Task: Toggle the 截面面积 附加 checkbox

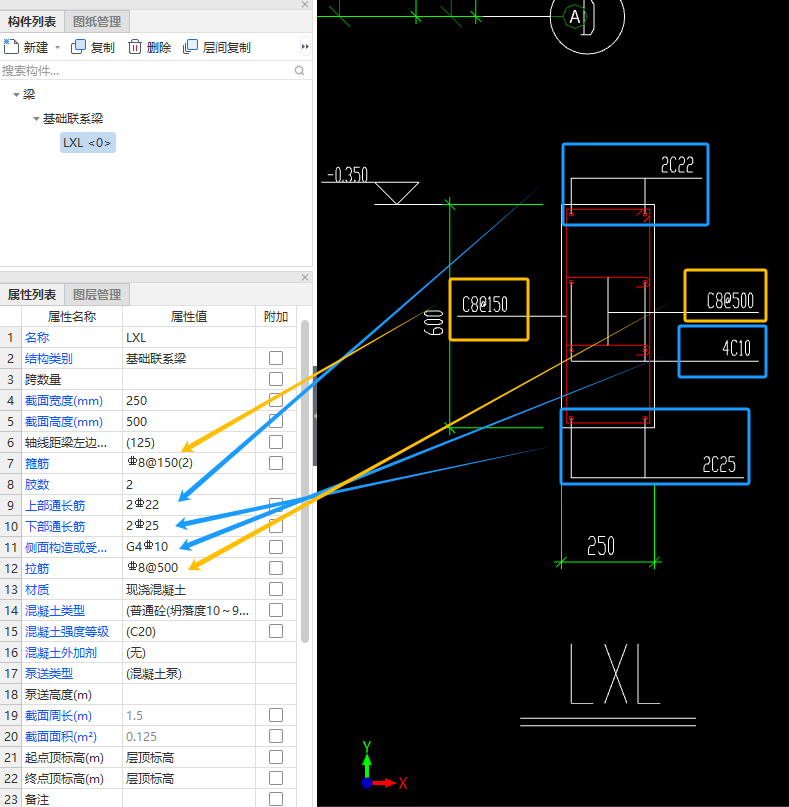Action: (x=276, y=736)
